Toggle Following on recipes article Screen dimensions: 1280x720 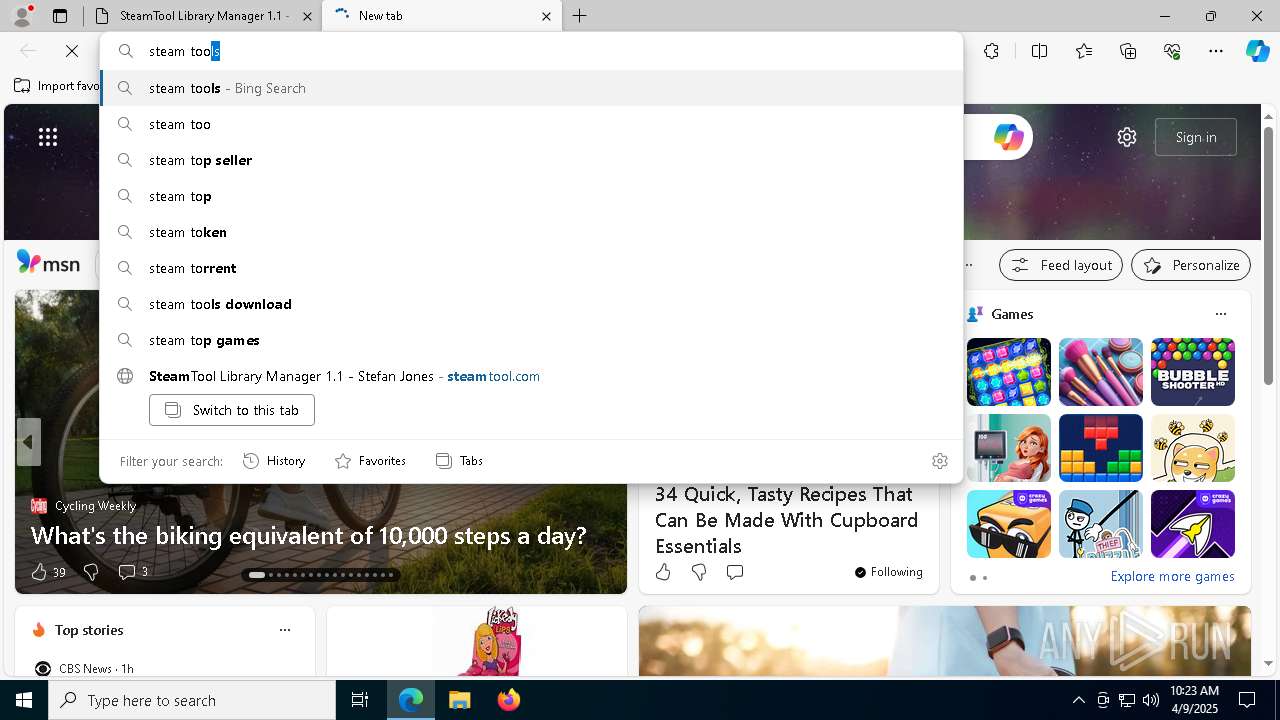click(x=889, y=572)
